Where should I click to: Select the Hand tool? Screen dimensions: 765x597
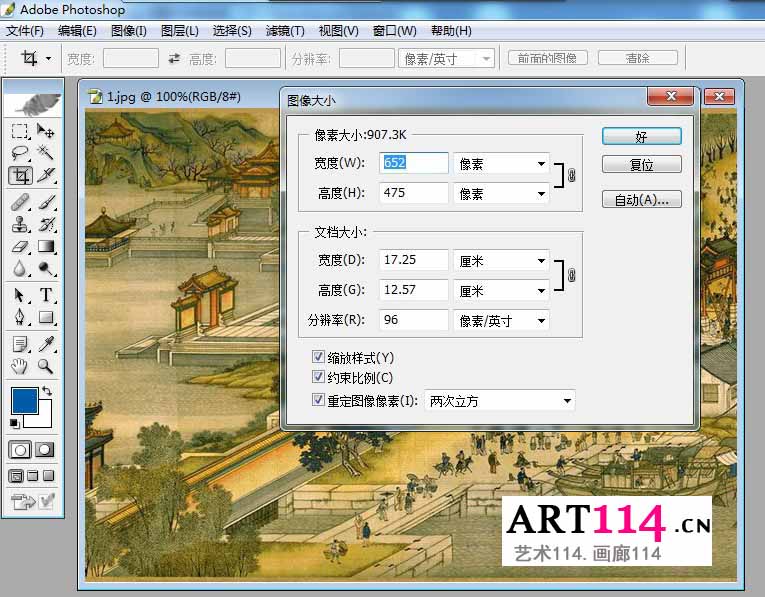coord(20,366)
